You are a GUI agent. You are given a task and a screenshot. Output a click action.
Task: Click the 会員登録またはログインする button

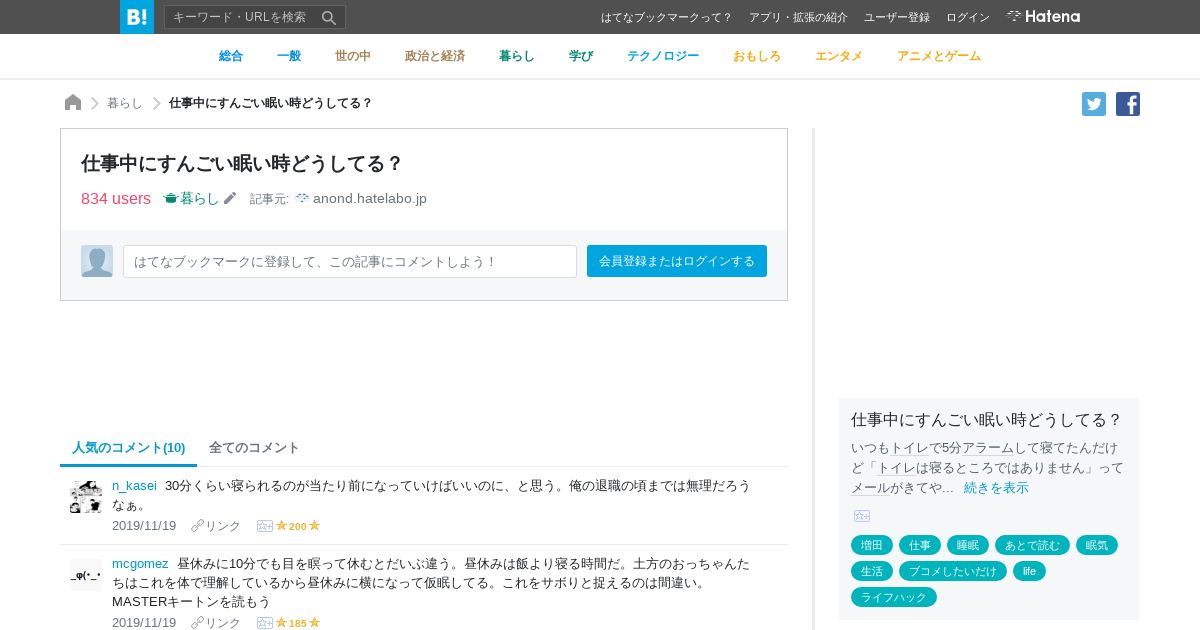[x=677, y=261]
